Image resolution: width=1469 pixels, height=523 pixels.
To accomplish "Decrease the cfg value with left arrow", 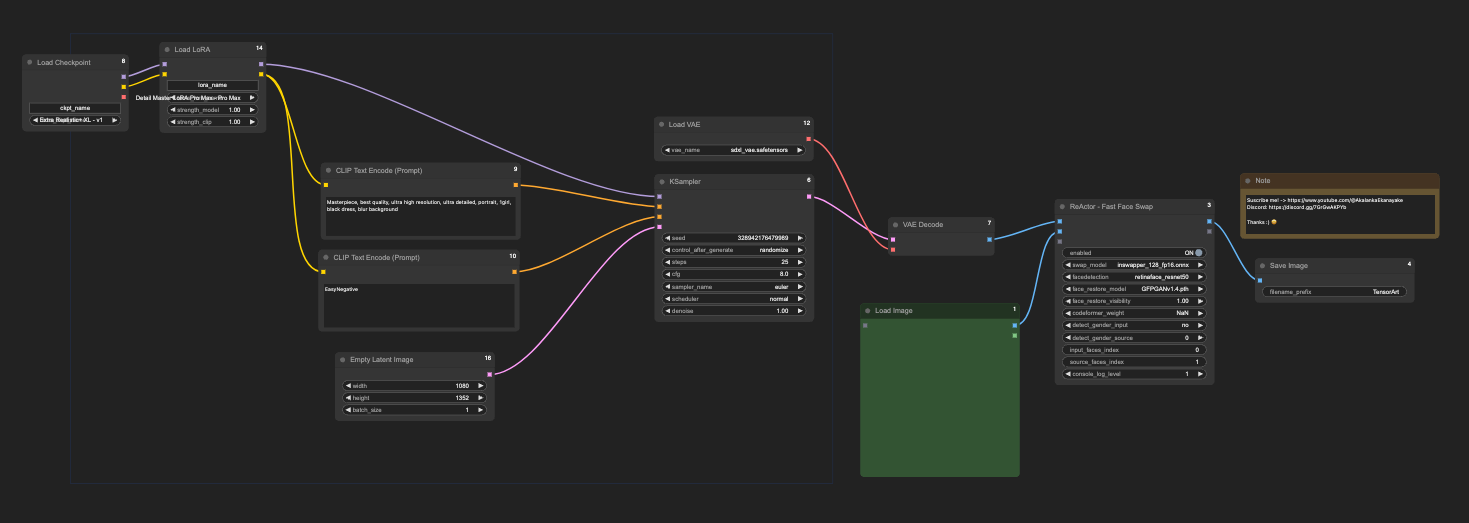I will (x=667, y=274).
